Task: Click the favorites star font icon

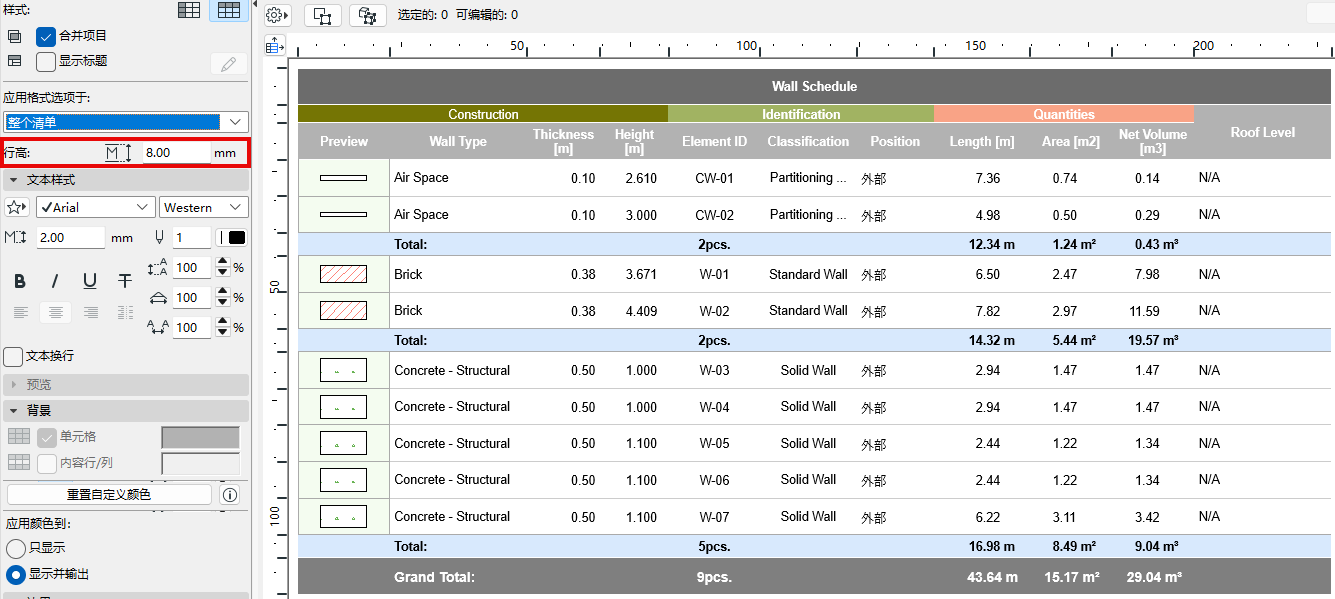Action: 17,207
